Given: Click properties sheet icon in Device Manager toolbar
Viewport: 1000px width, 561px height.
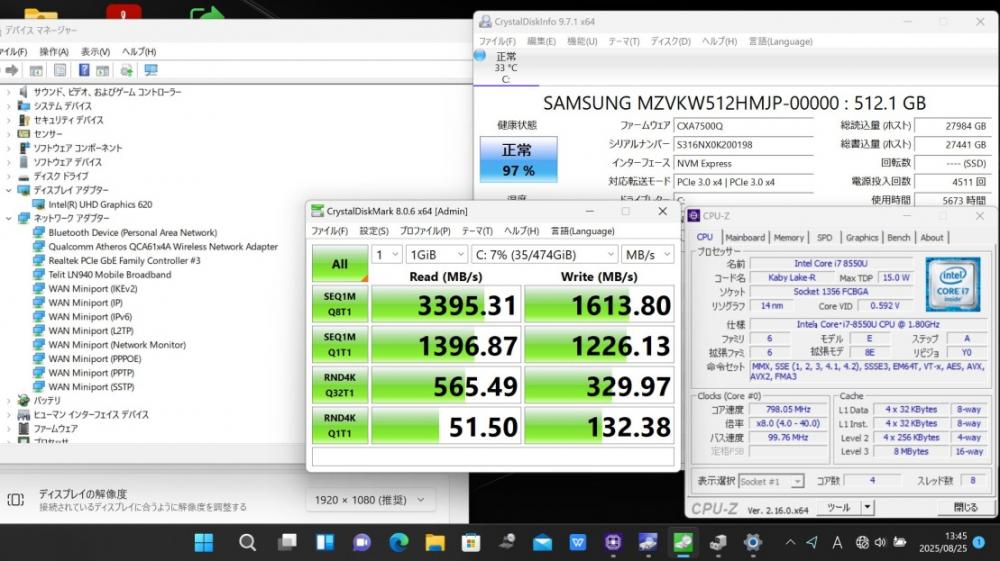Looking at the screenshot, I should 60,70.
